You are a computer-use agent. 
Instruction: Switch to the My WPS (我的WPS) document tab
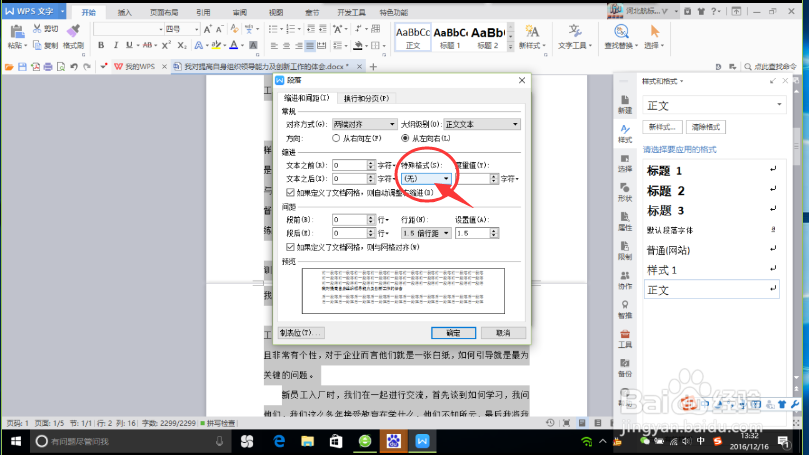[x=139, y=67]
